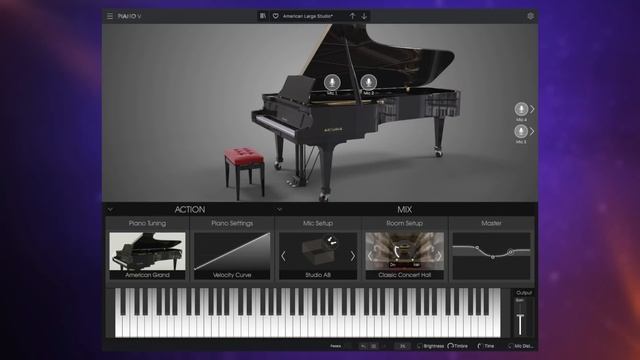
Task: Open the Piano Tuning panel
Action: coord(147,223)
